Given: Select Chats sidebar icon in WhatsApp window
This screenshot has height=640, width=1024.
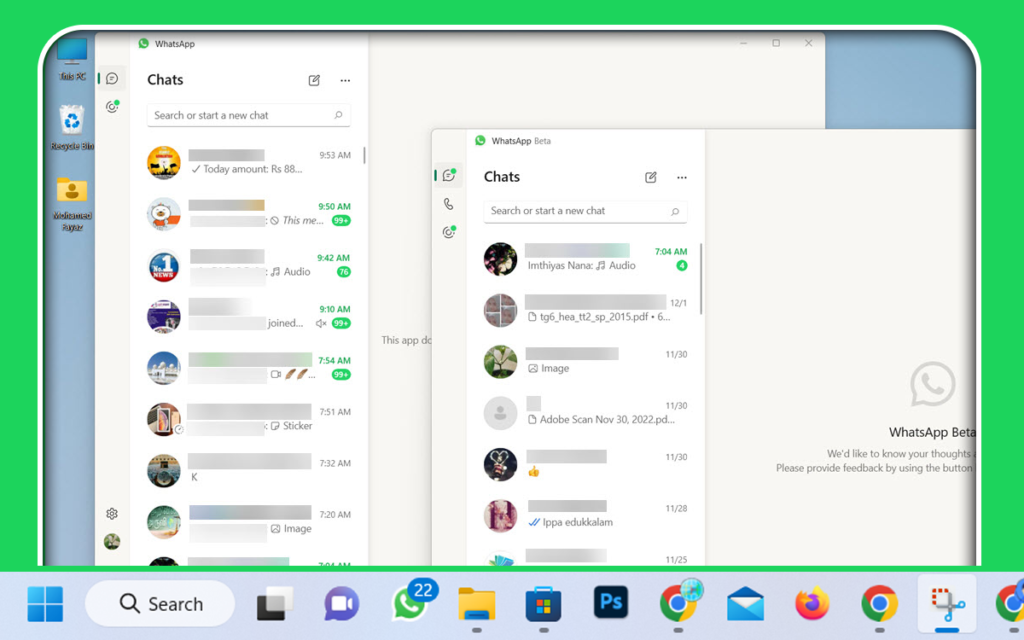Looking at the screenshot, I should point(112,78).
